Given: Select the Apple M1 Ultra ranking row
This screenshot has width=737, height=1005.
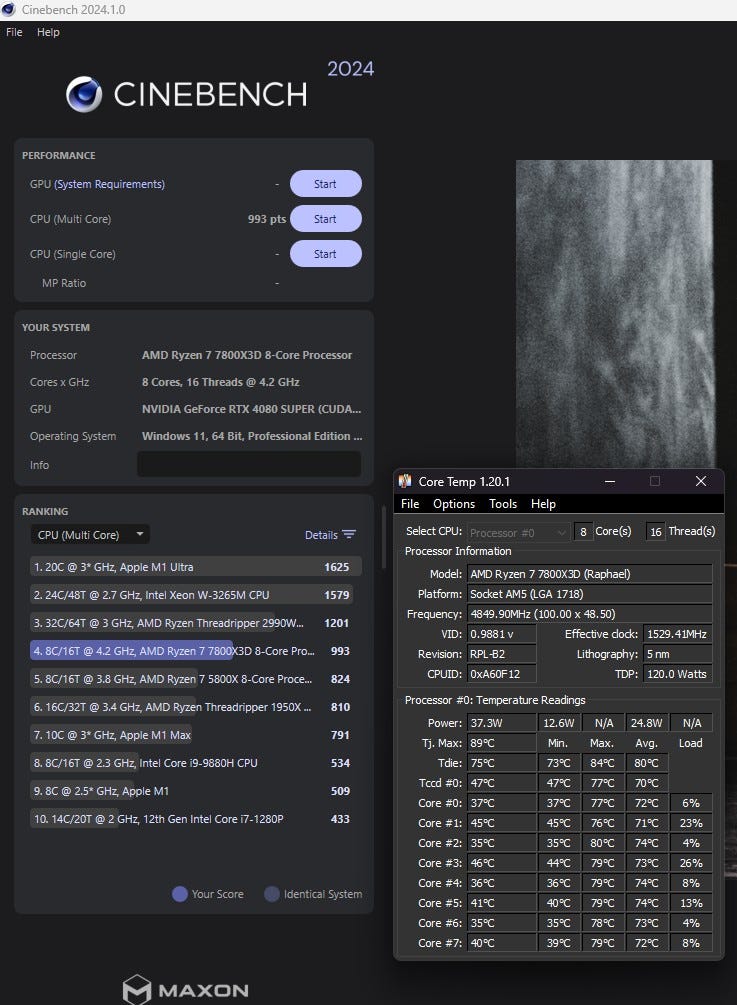Looking at the screenshot, I should pyautogui.click(x=195, y=567).
